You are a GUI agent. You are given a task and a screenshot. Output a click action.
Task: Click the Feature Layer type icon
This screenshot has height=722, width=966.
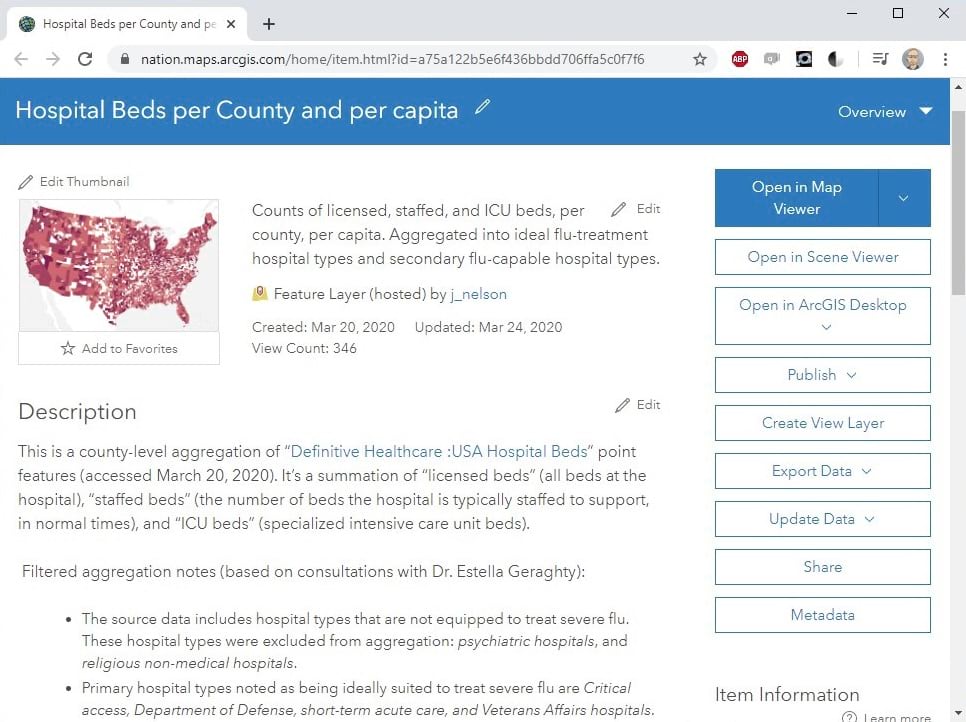260,293
